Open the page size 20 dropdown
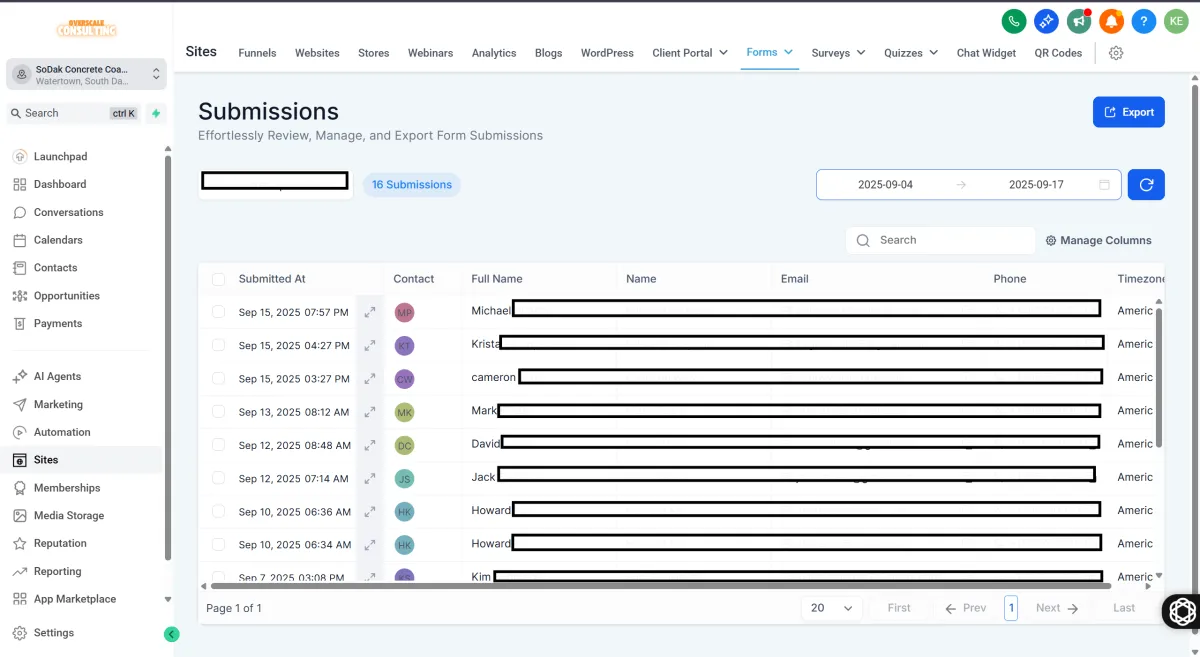Screen dimensions: 1200x657 tap(832, 608)
